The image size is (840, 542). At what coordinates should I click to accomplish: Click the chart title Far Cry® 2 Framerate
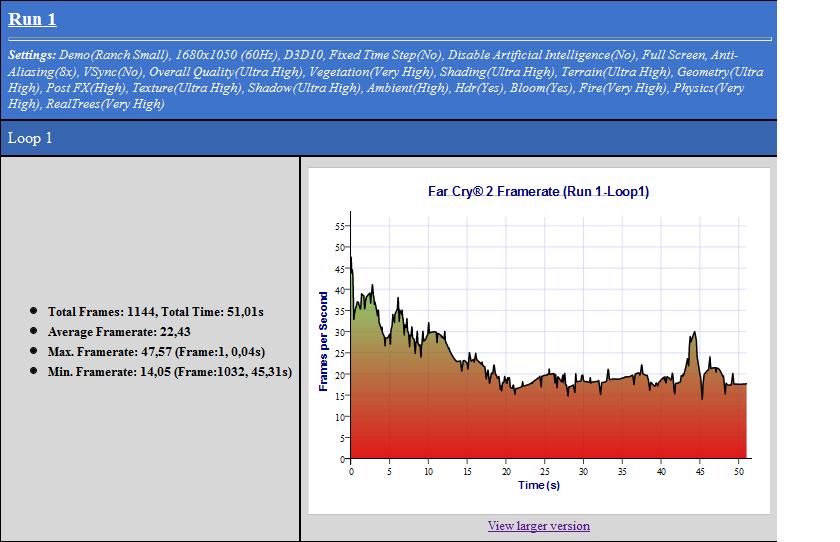(x=538, y=191)
